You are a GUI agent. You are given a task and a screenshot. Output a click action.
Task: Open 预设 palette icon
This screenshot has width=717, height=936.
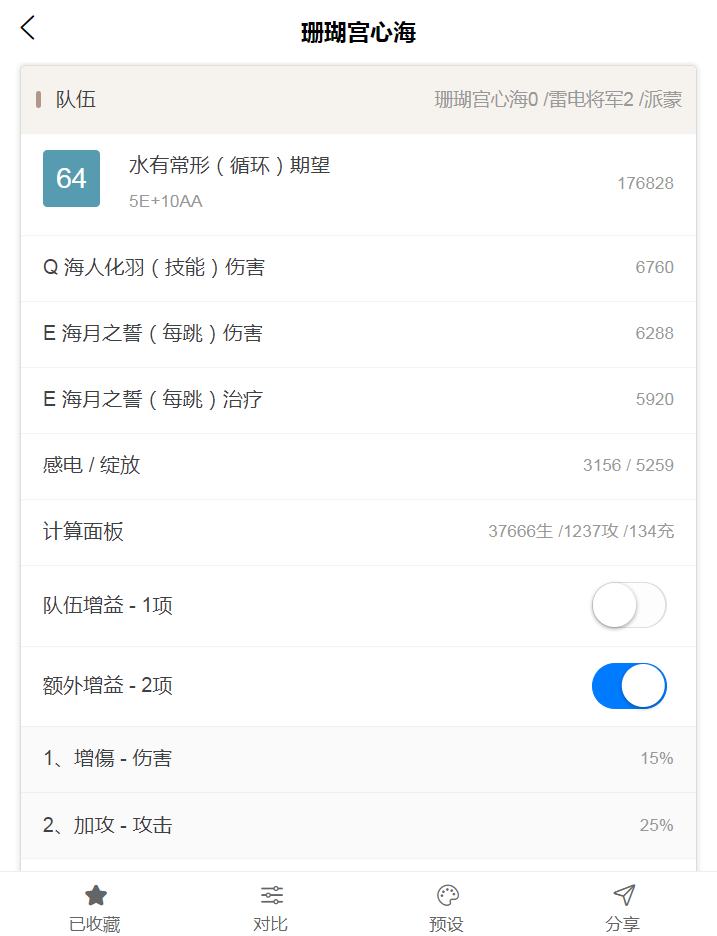(x=448, y=895)
